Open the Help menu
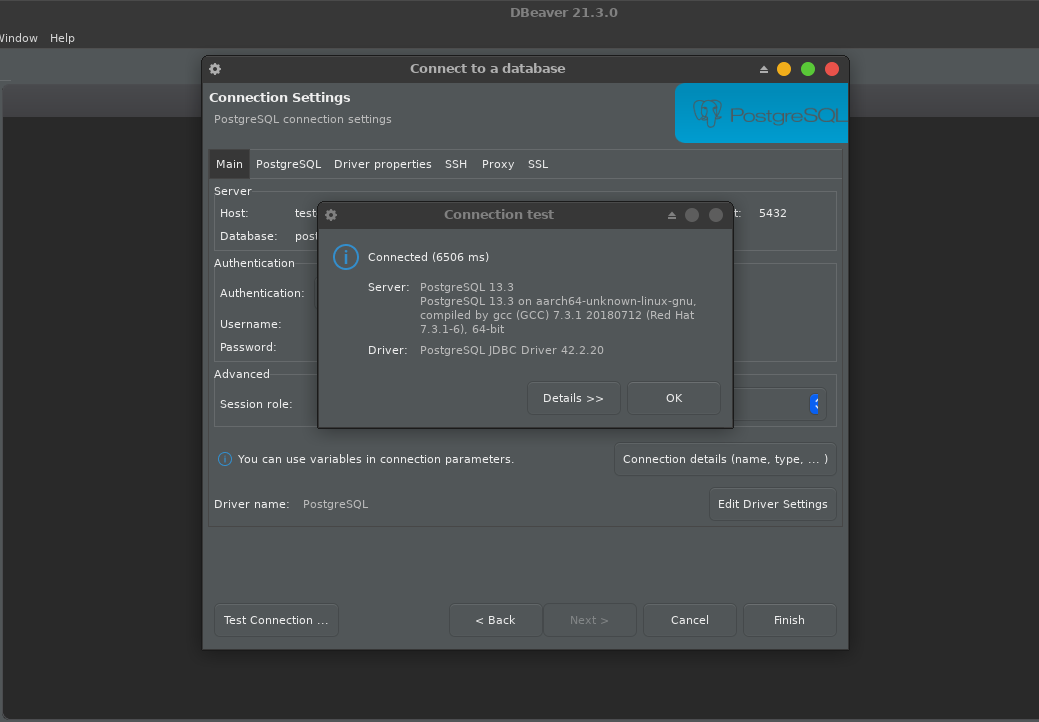Viewport: 1039px width, 722px height. pyautogui.click(x=62, y=38)
